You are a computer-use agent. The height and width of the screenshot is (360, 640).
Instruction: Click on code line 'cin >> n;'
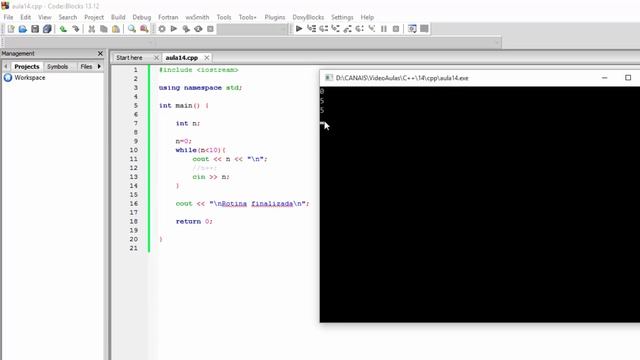211,177
